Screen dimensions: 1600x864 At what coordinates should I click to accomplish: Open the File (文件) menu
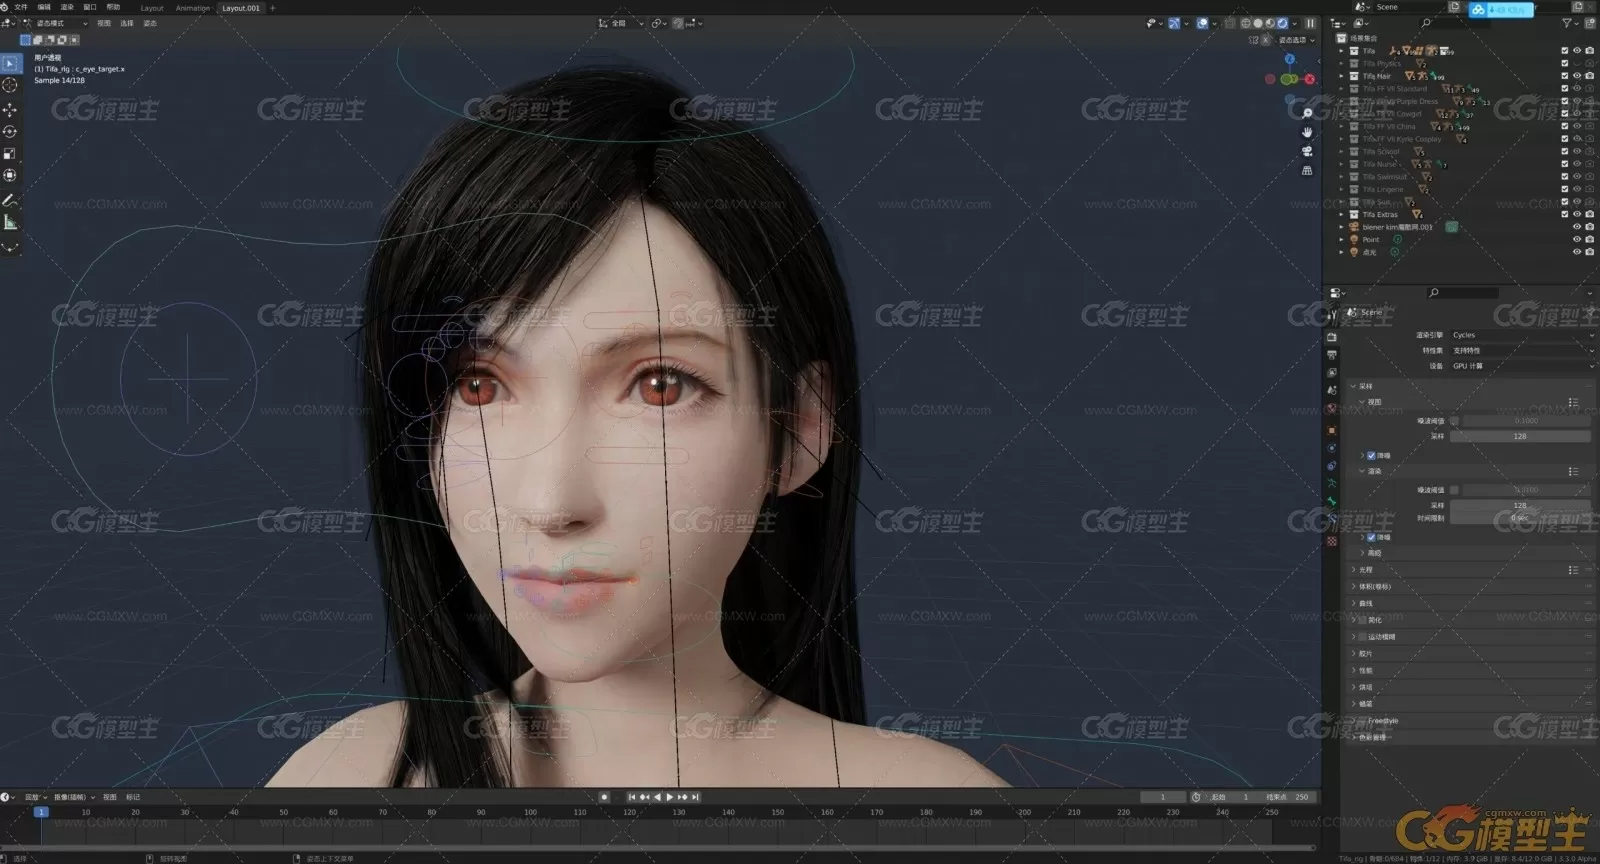point(21,7)
